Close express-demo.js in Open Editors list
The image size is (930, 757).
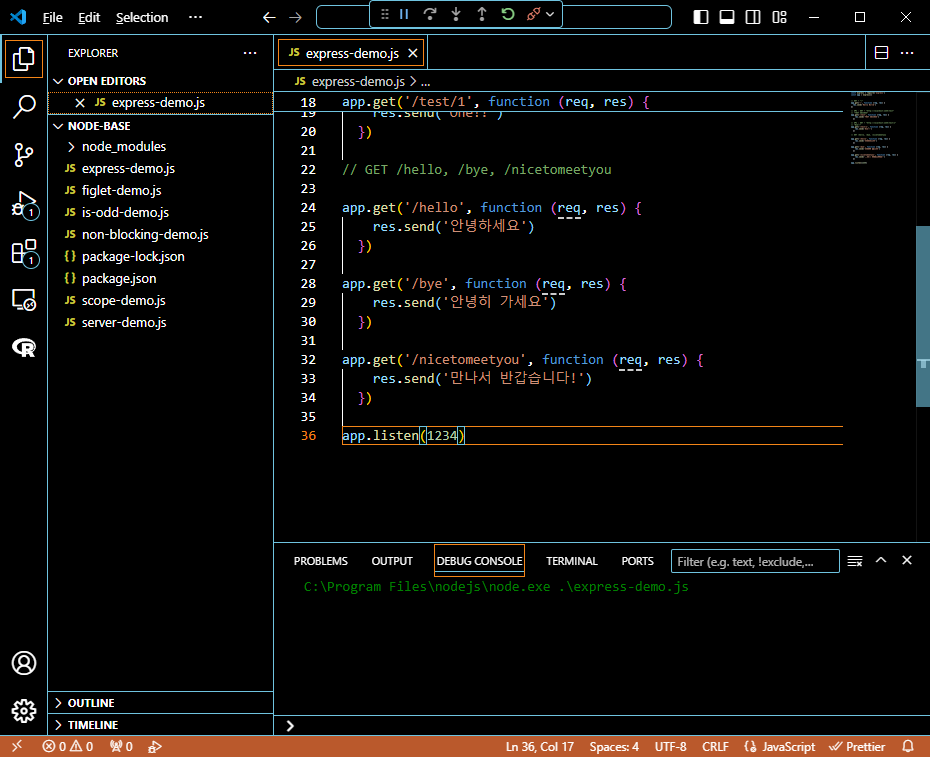[80, 103]
